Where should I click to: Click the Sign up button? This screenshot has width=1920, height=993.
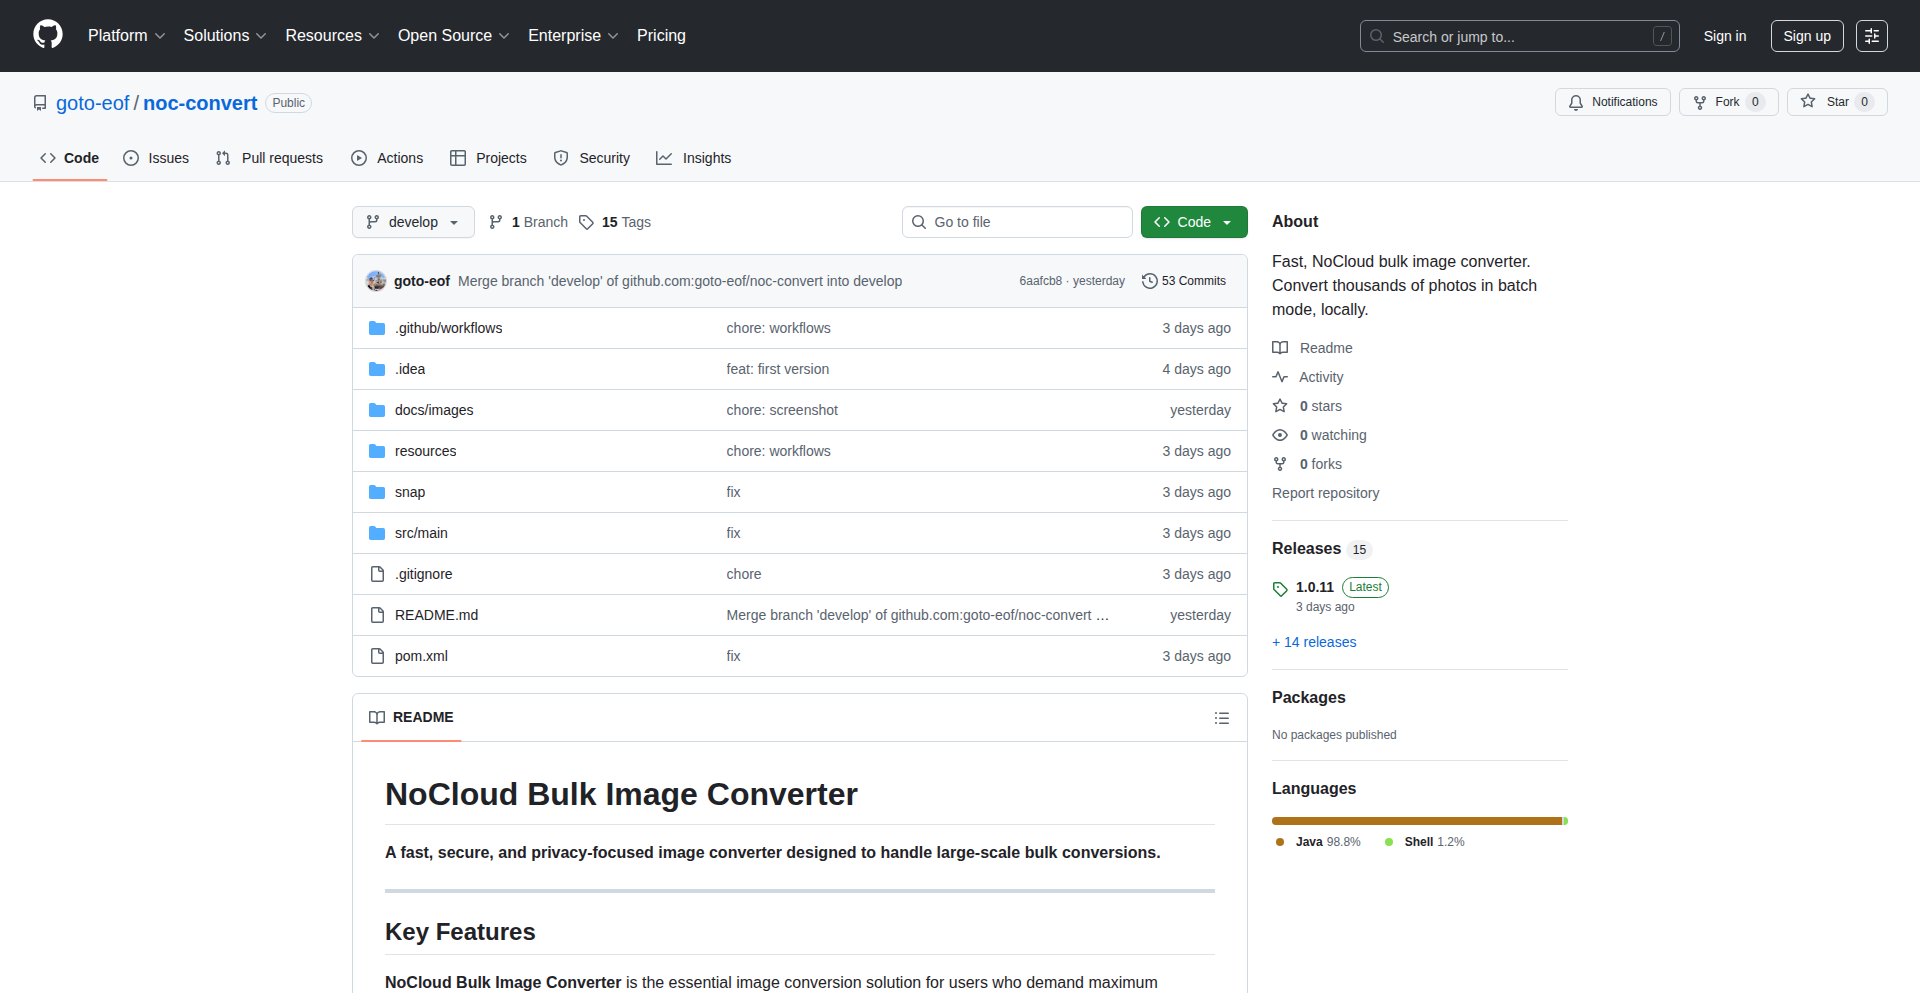pyautogui.click(x=1806, y=36)
